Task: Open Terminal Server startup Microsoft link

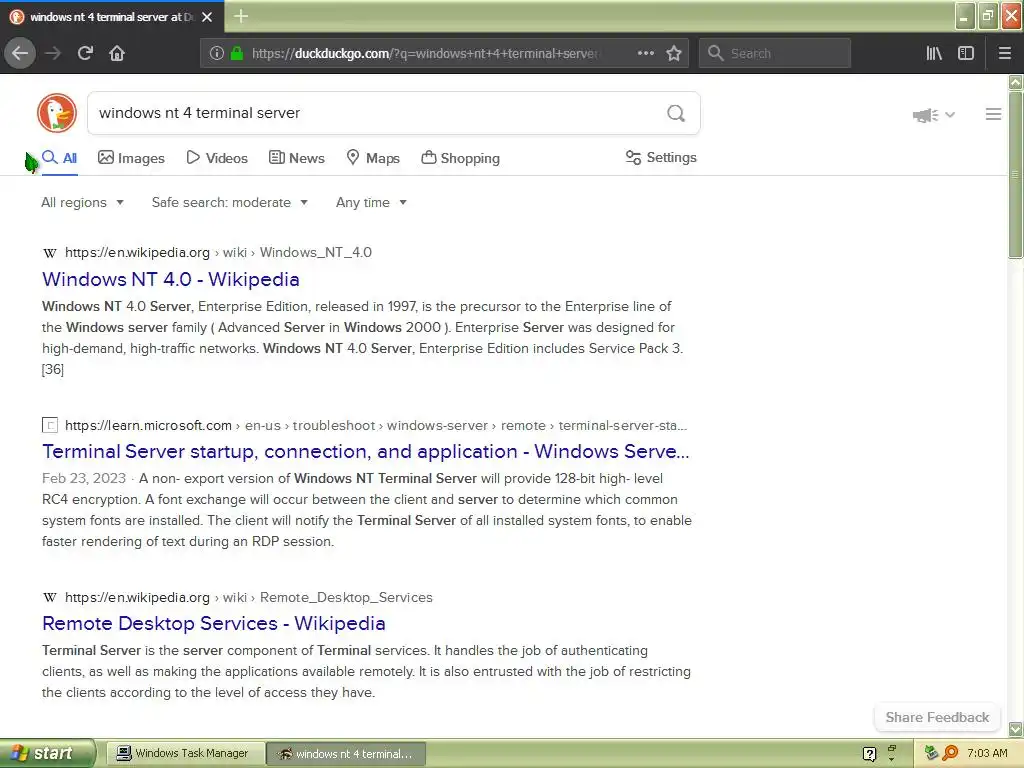Action: click(366, 452)
